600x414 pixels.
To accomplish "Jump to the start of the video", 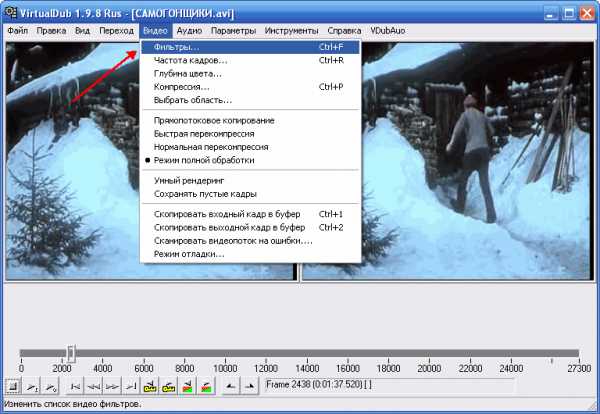I will coord(75,386).
